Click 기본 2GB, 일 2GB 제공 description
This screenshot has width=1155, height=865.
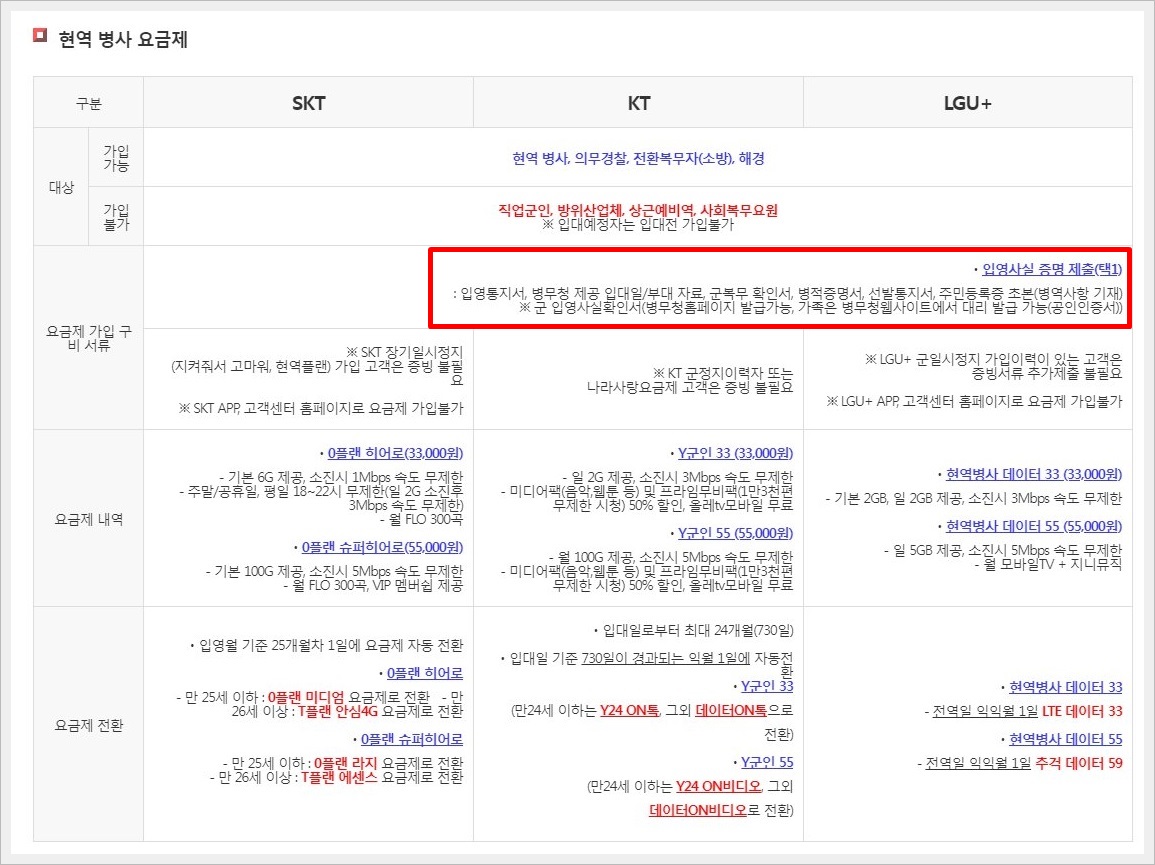pyautogui.click(x=974, y=499)
